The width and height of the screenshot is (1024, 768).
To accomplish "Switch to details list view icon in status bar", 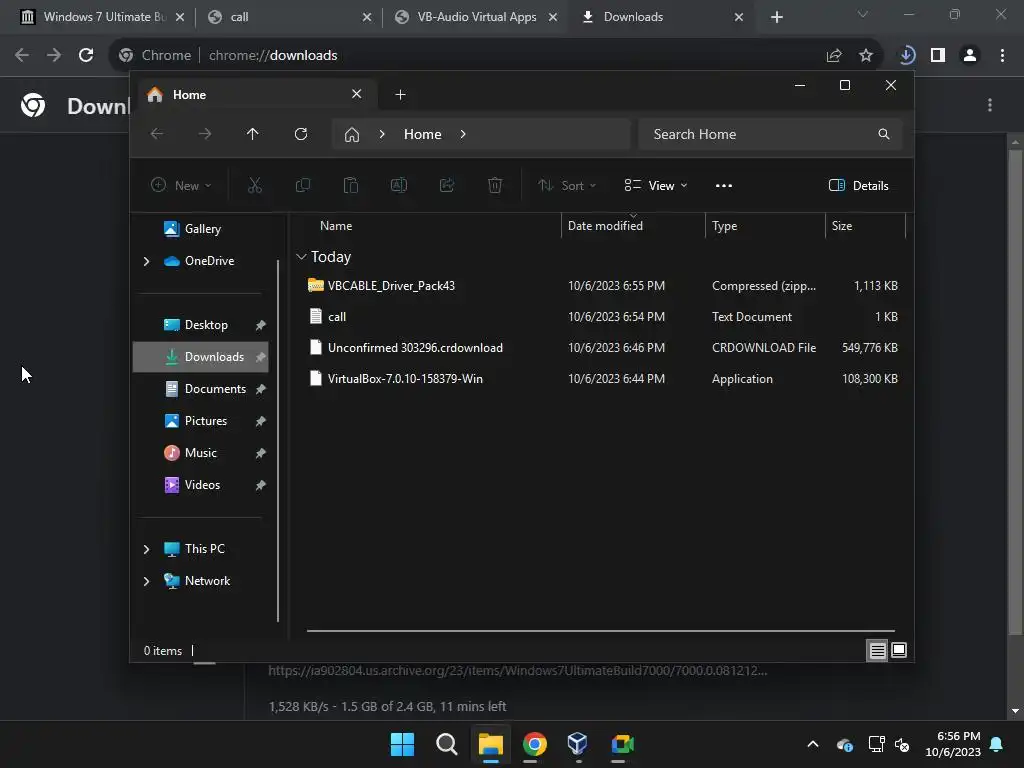I will click(877, 650).
